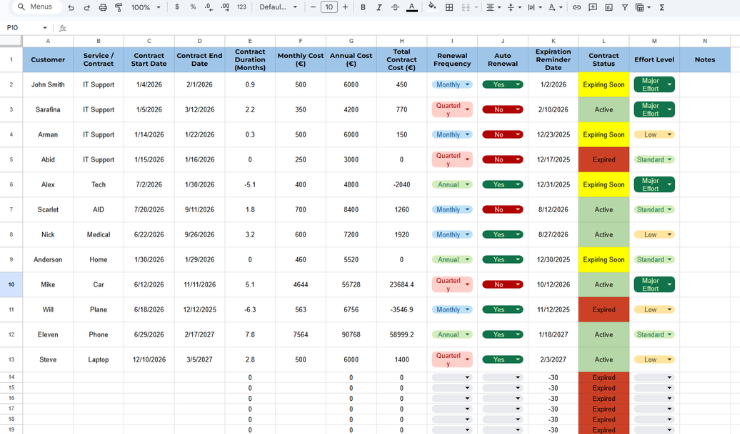
Task: Toggle bold formatting
Action: tap(362, 7)
